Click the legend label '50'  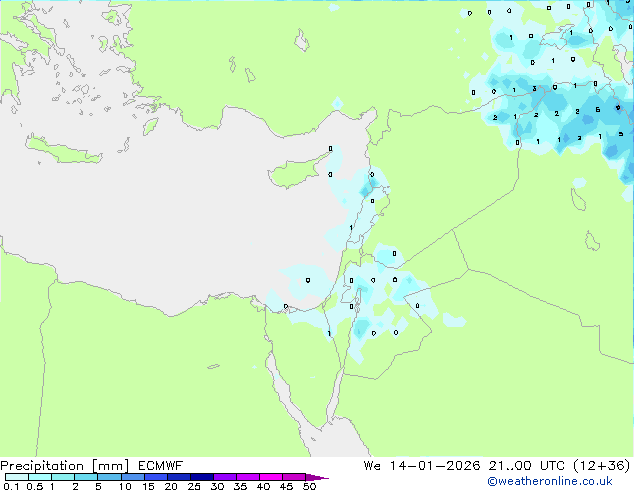point(309,486)
